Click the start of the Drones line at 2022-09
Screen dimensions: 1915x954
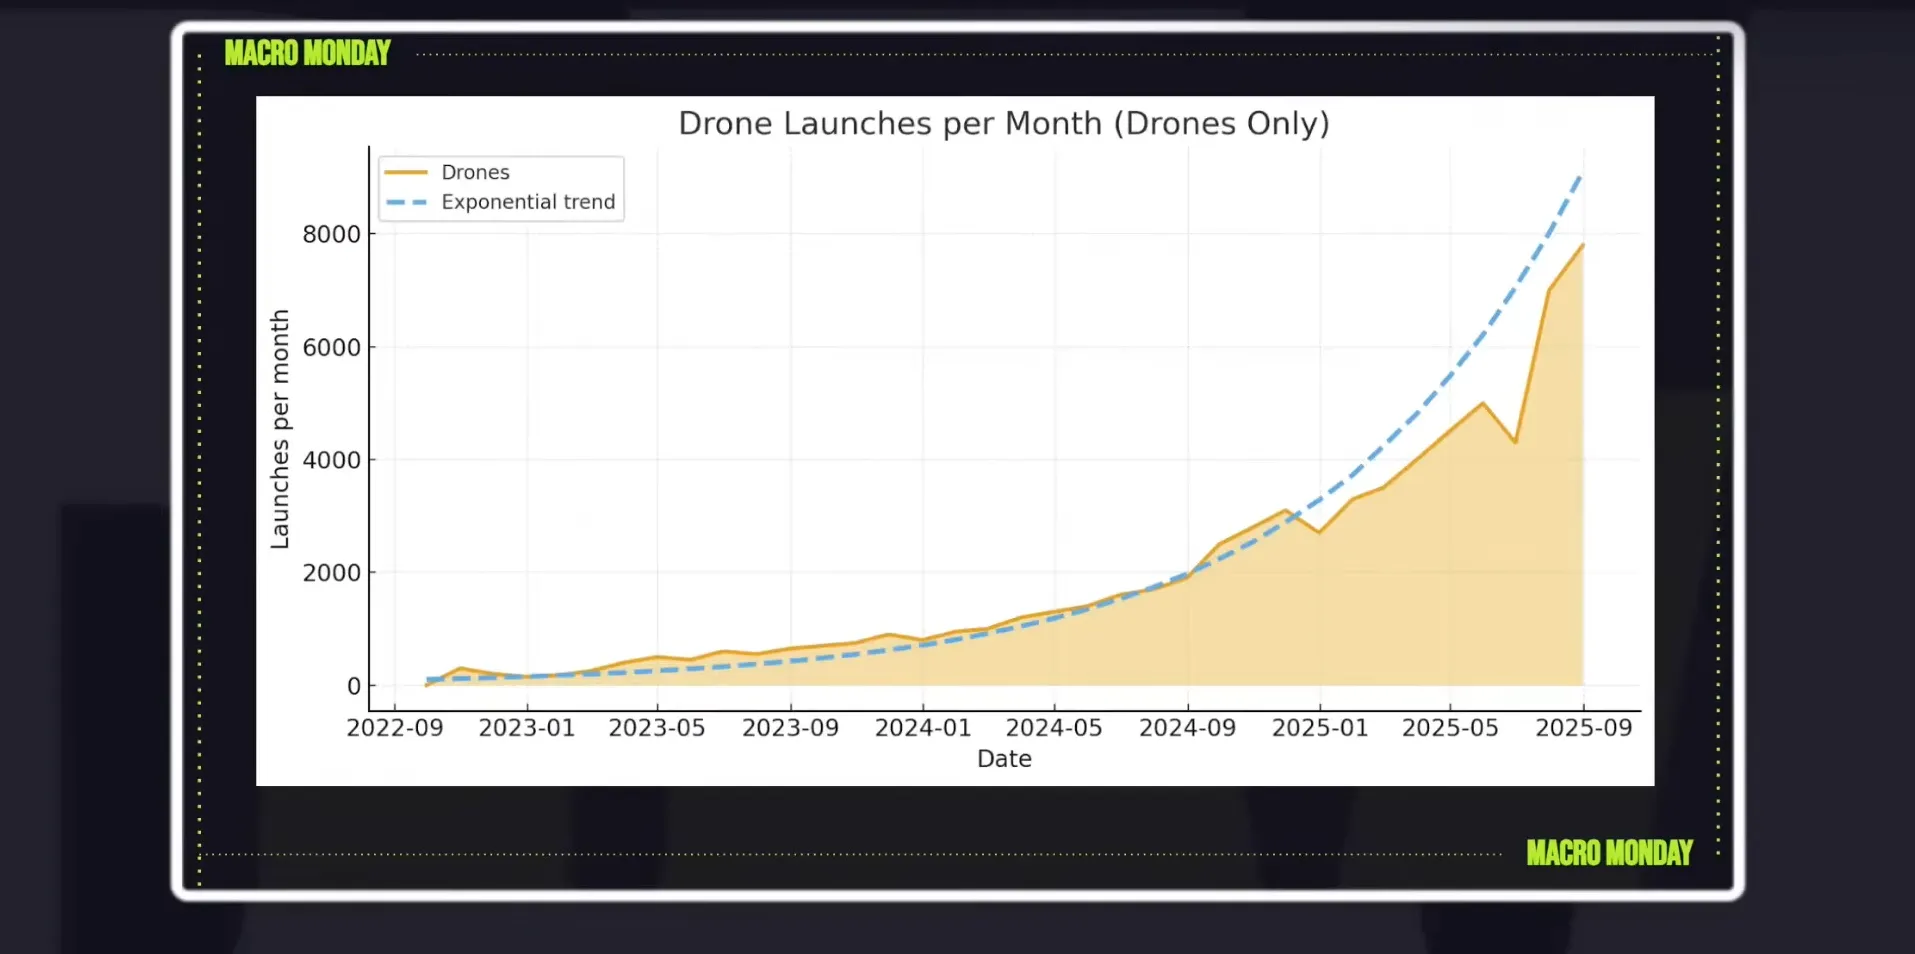(425, 684)
